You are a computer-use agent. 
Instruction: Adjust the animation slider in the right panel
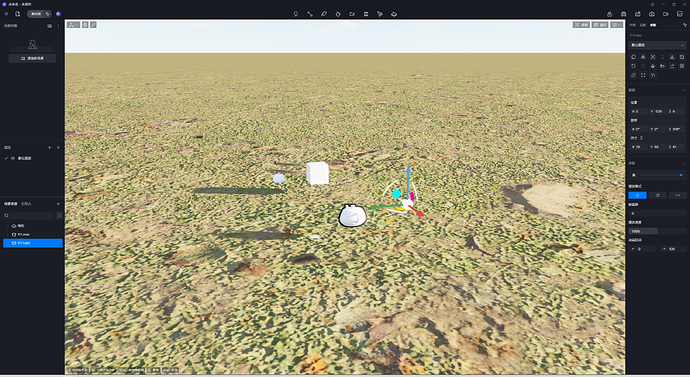click(x=661, y=175)
